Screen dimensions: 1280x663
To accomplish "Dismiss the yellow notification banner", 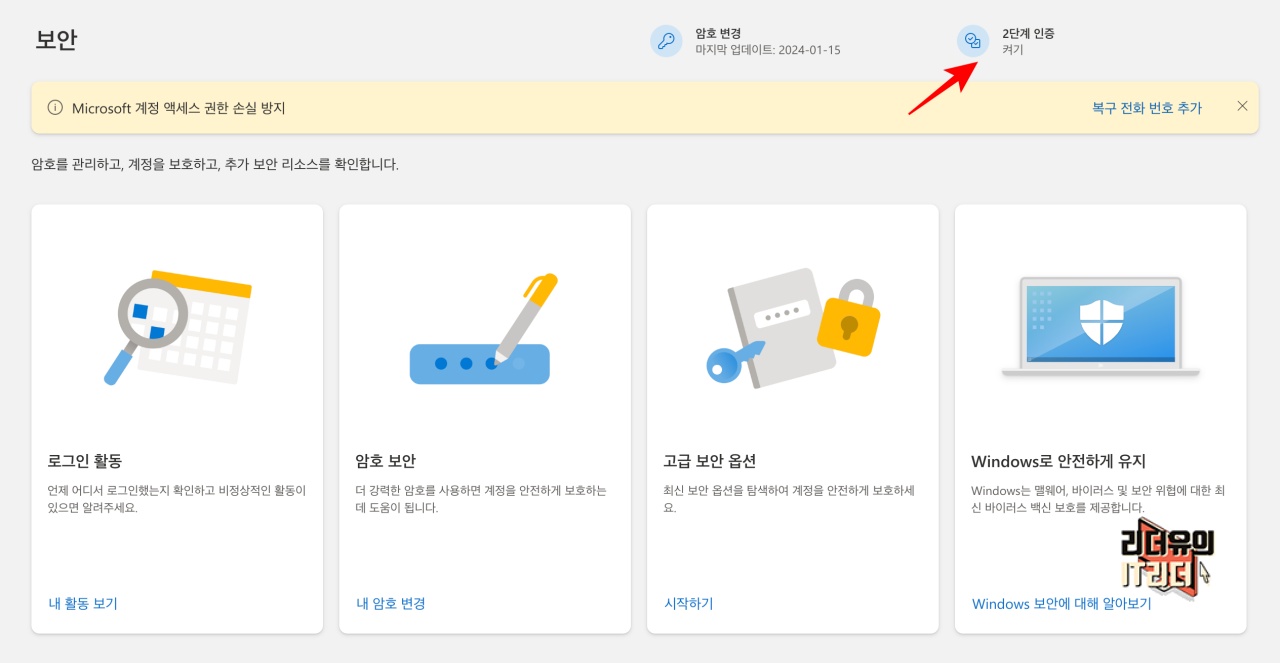I will click(1242, 106).
